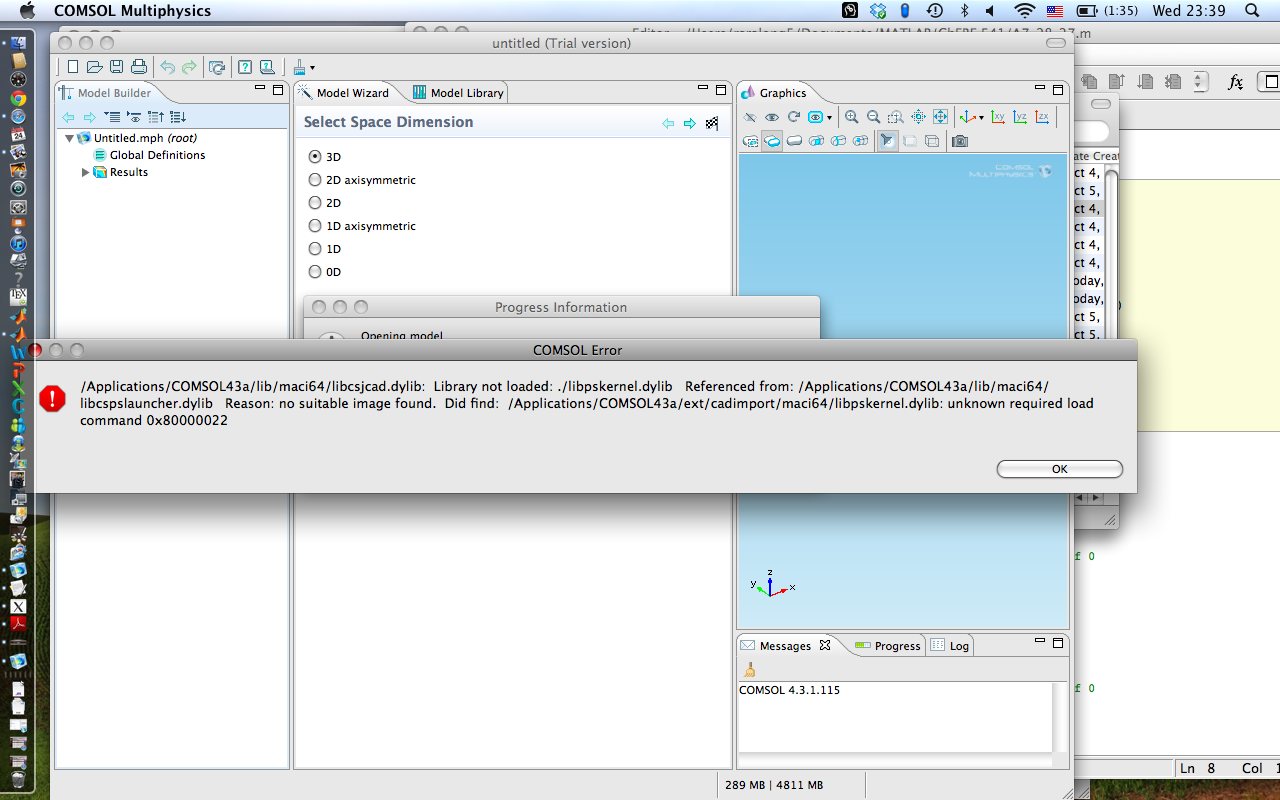Select the 0D radio button
Screen dimensions: 1280x800
pyautogui.click(x=315, y=272)
